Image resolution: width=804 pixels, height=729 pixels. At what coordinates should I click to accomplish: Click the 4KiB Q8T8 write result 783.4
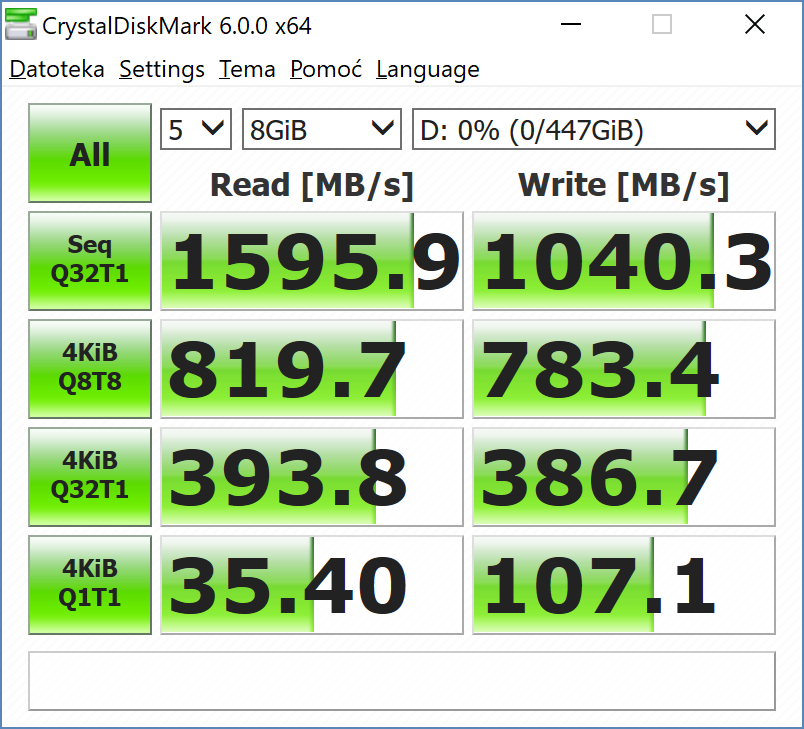coord(624,369)
